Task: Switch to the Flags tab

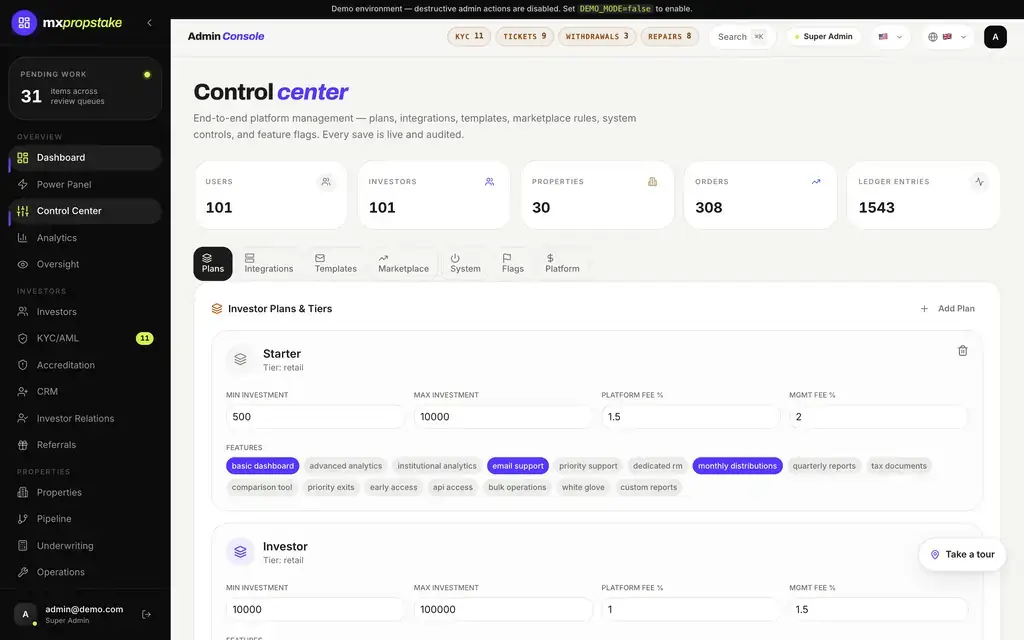Action: tap(513, 263)
